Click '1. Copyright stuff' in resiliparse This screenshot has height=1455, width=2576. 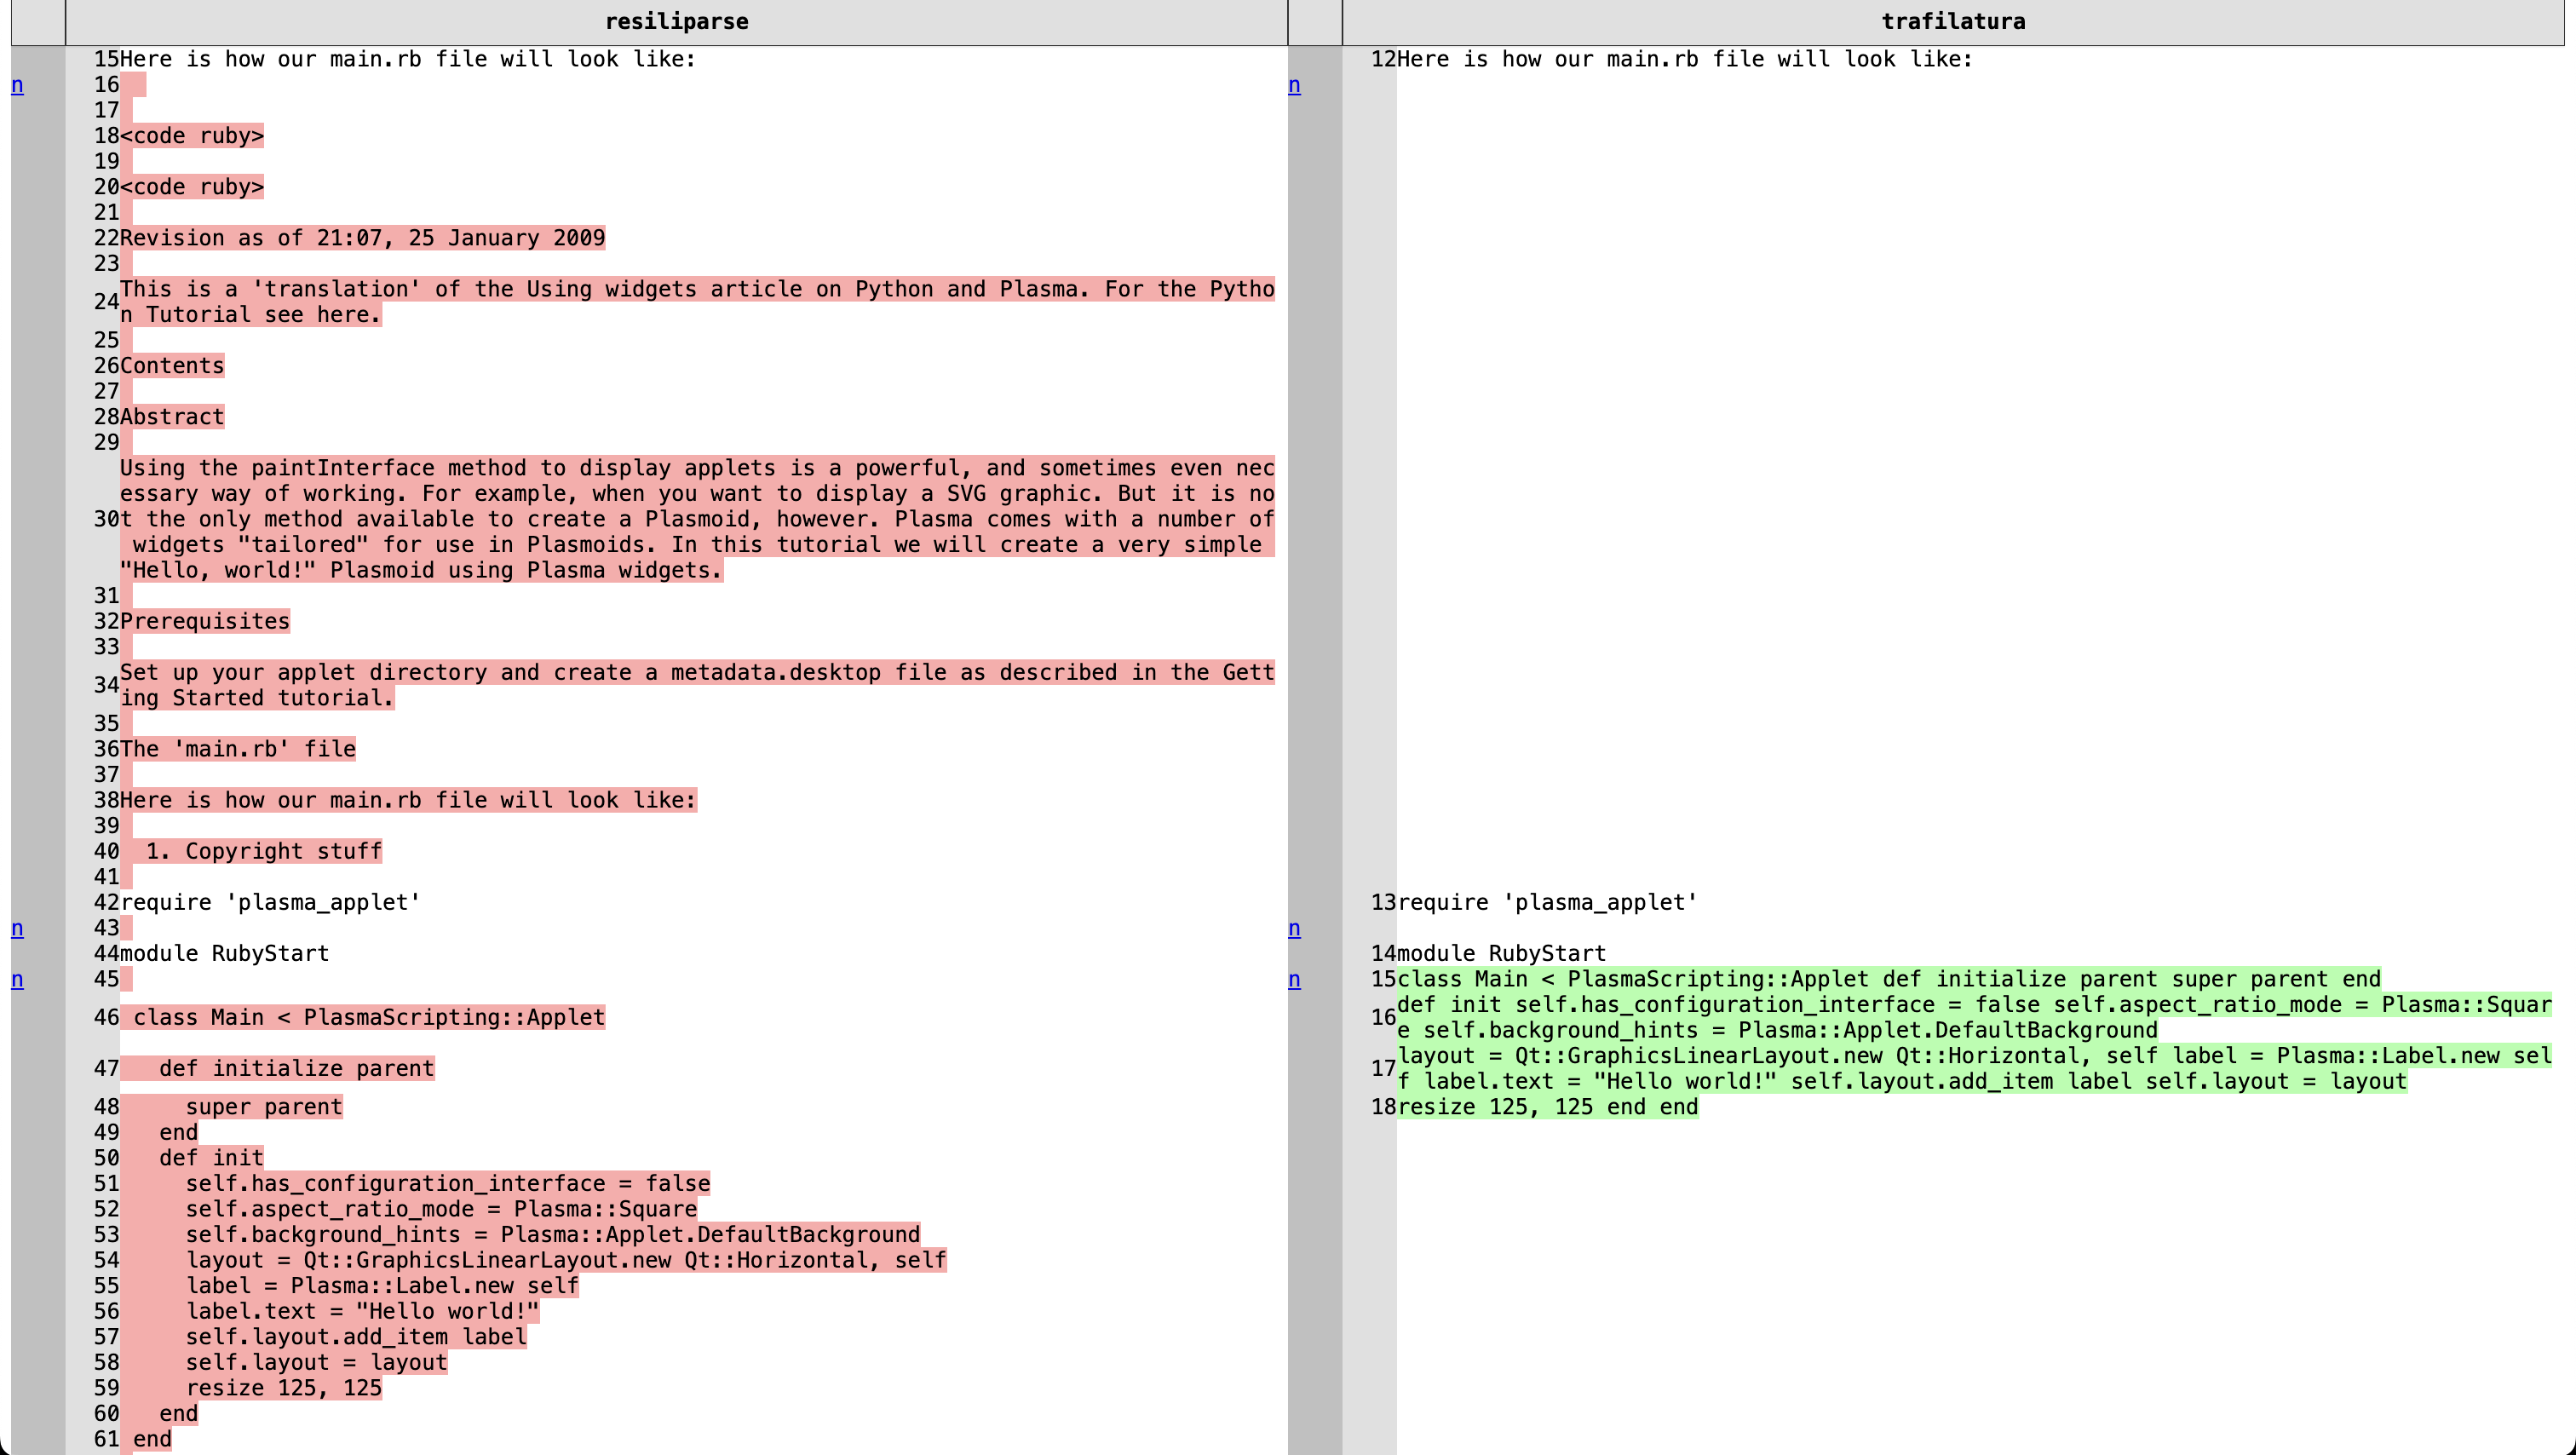click(264, 851)
